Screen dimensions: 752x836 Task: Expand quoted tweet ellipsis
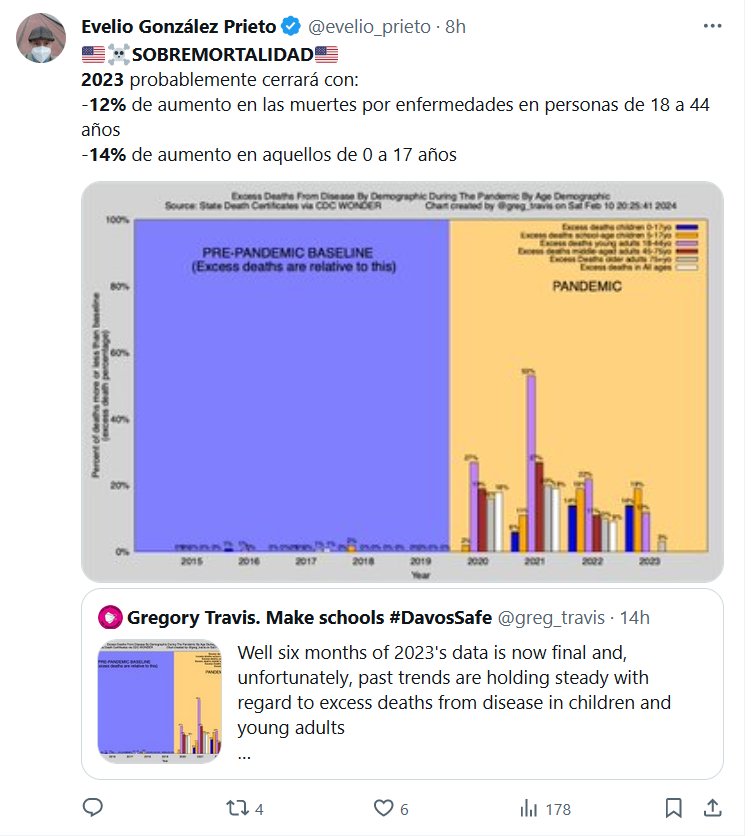[x=245, y=753]
